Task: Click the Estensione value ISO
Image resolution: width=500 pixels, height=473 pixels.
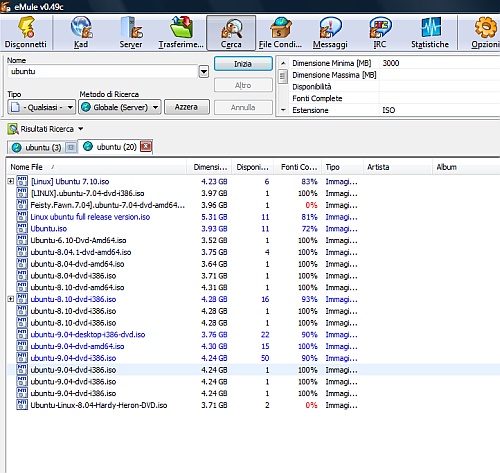Action: pos(389,110)
